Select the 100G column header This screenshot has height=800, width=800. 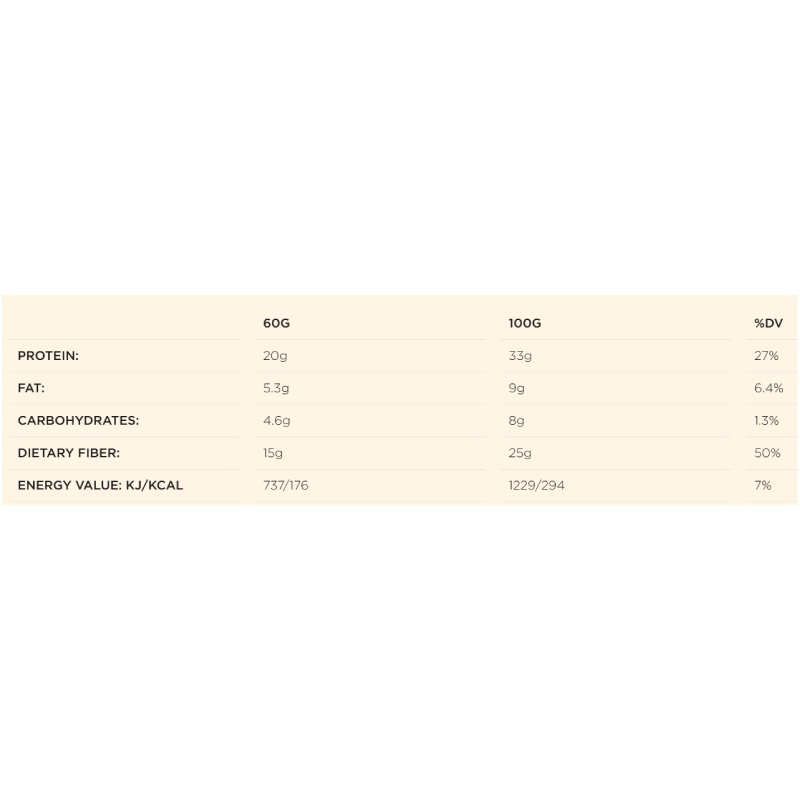click(525, 324)
